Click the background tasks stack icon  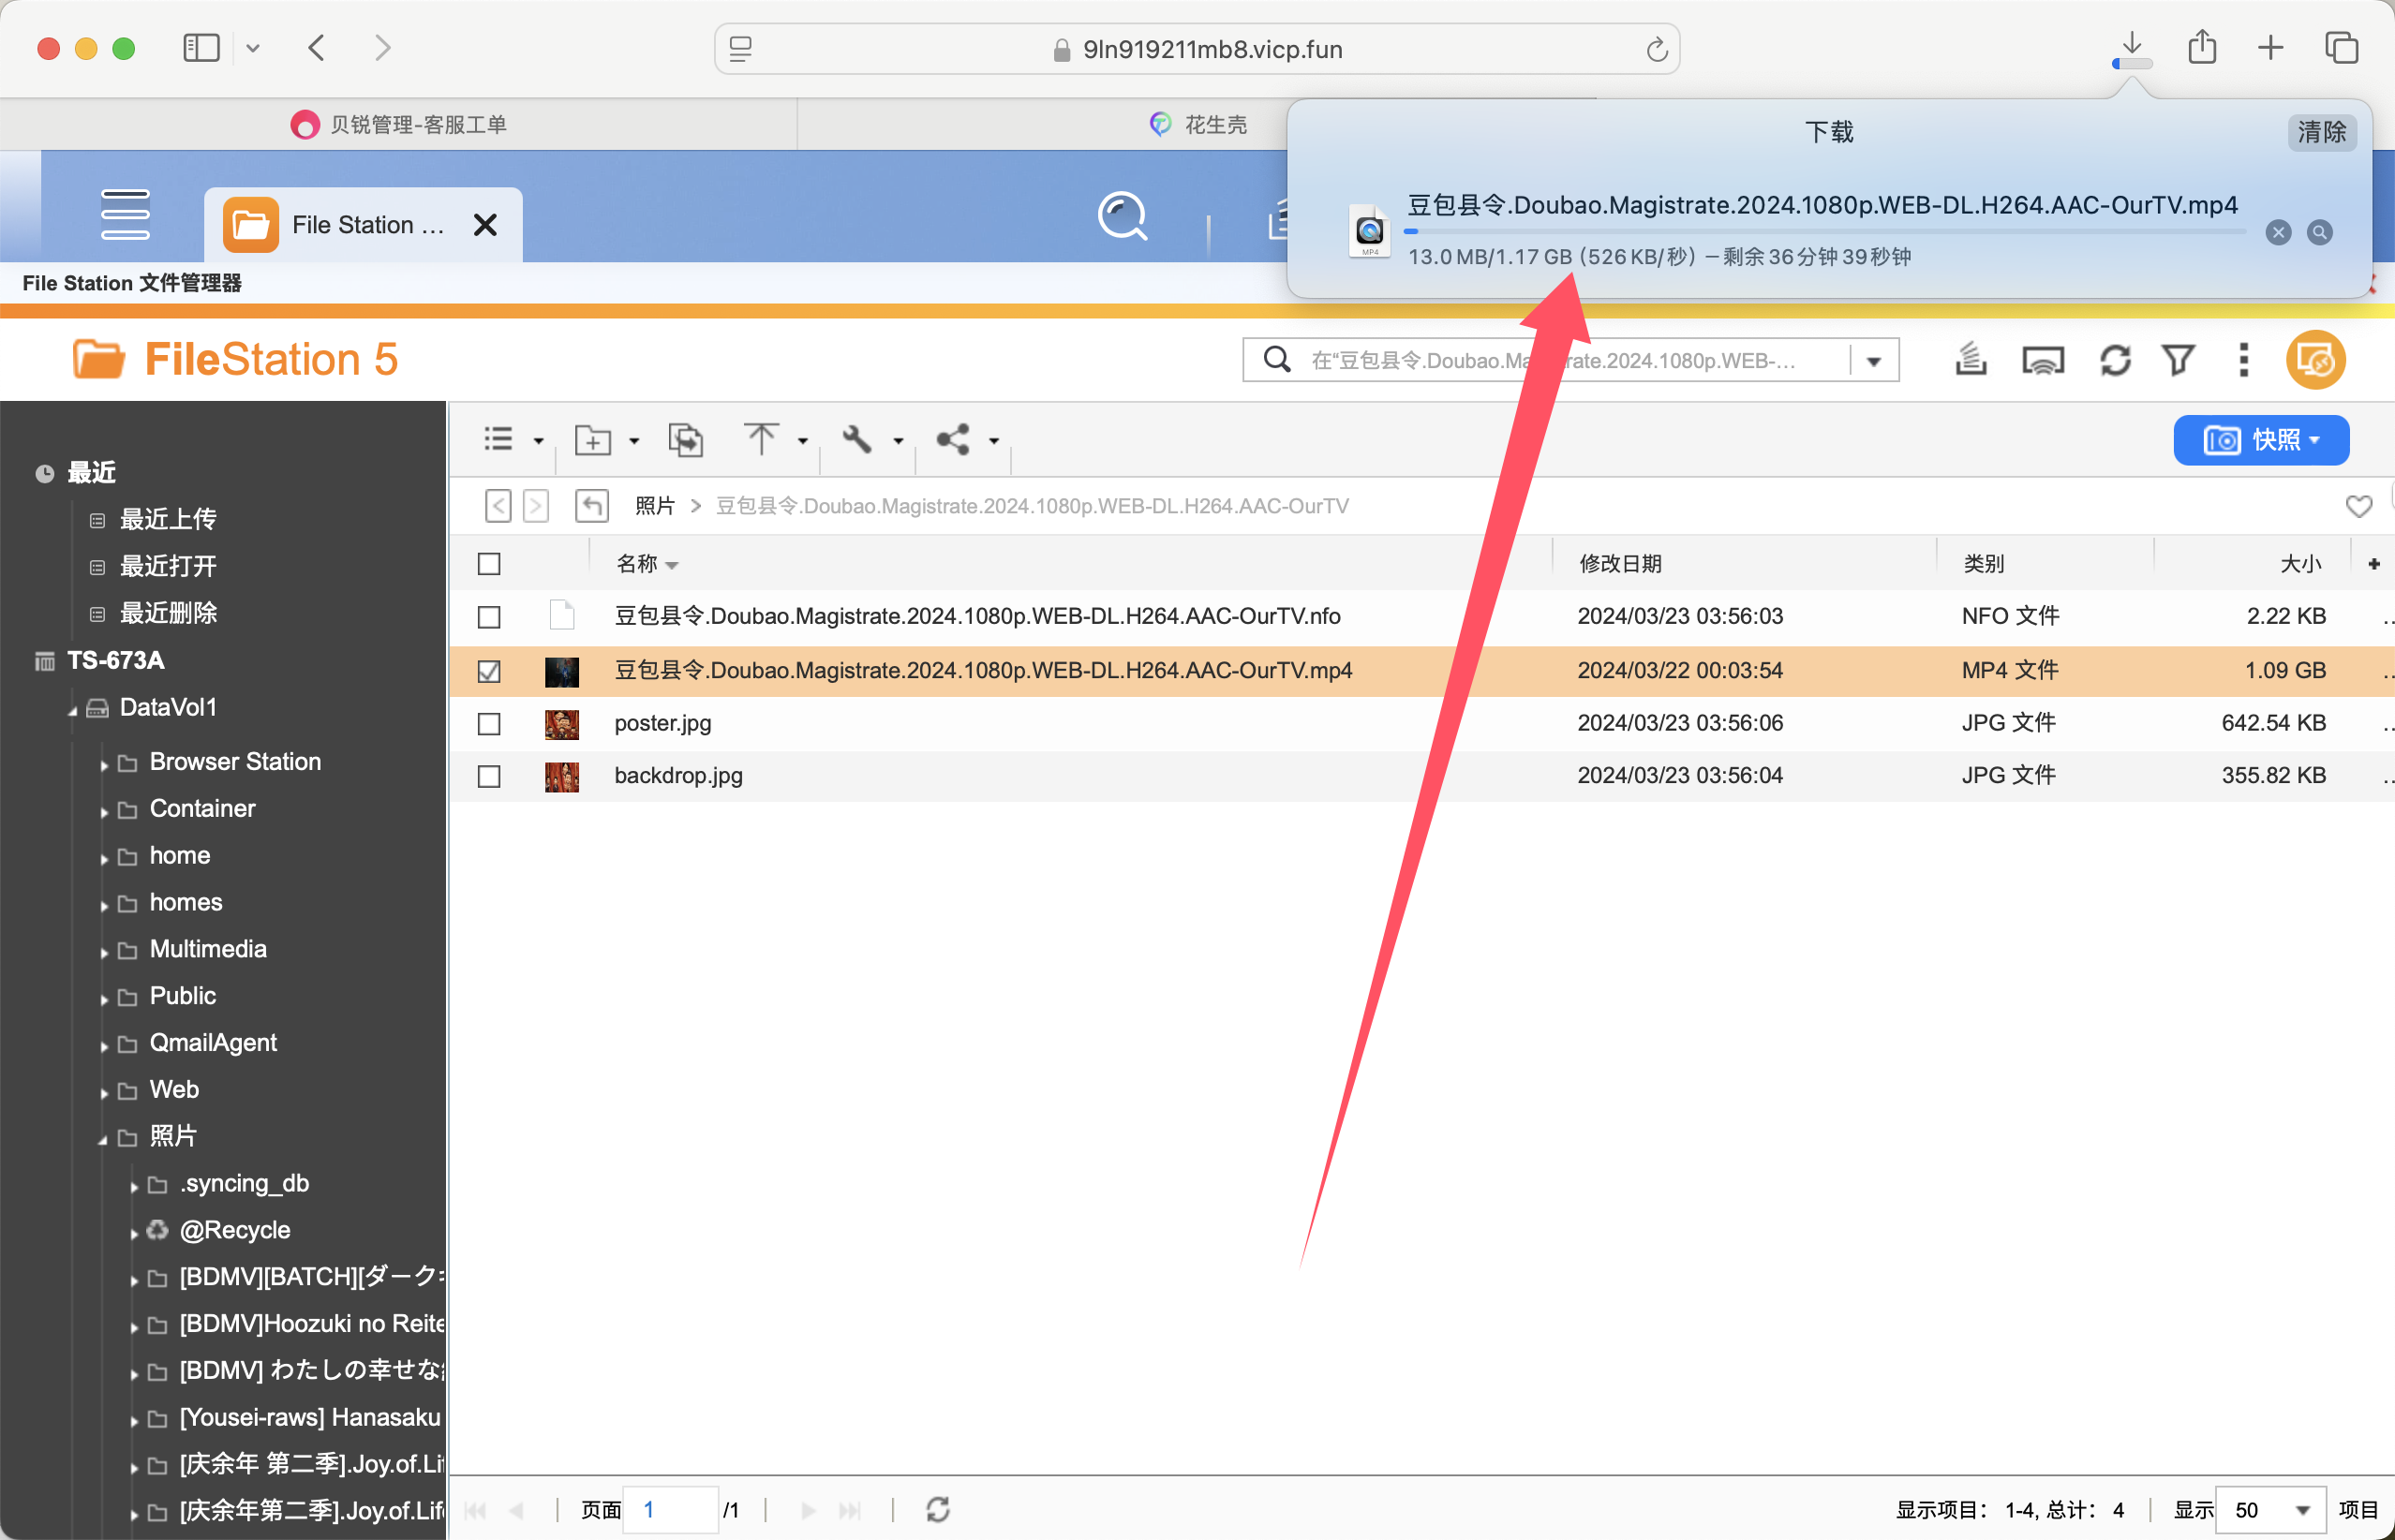1970,360
